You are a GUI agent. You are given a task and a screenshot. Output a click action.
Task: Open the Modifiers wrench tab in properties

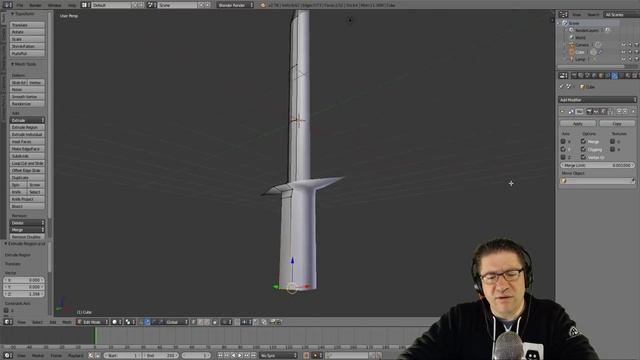click(615, 76)
